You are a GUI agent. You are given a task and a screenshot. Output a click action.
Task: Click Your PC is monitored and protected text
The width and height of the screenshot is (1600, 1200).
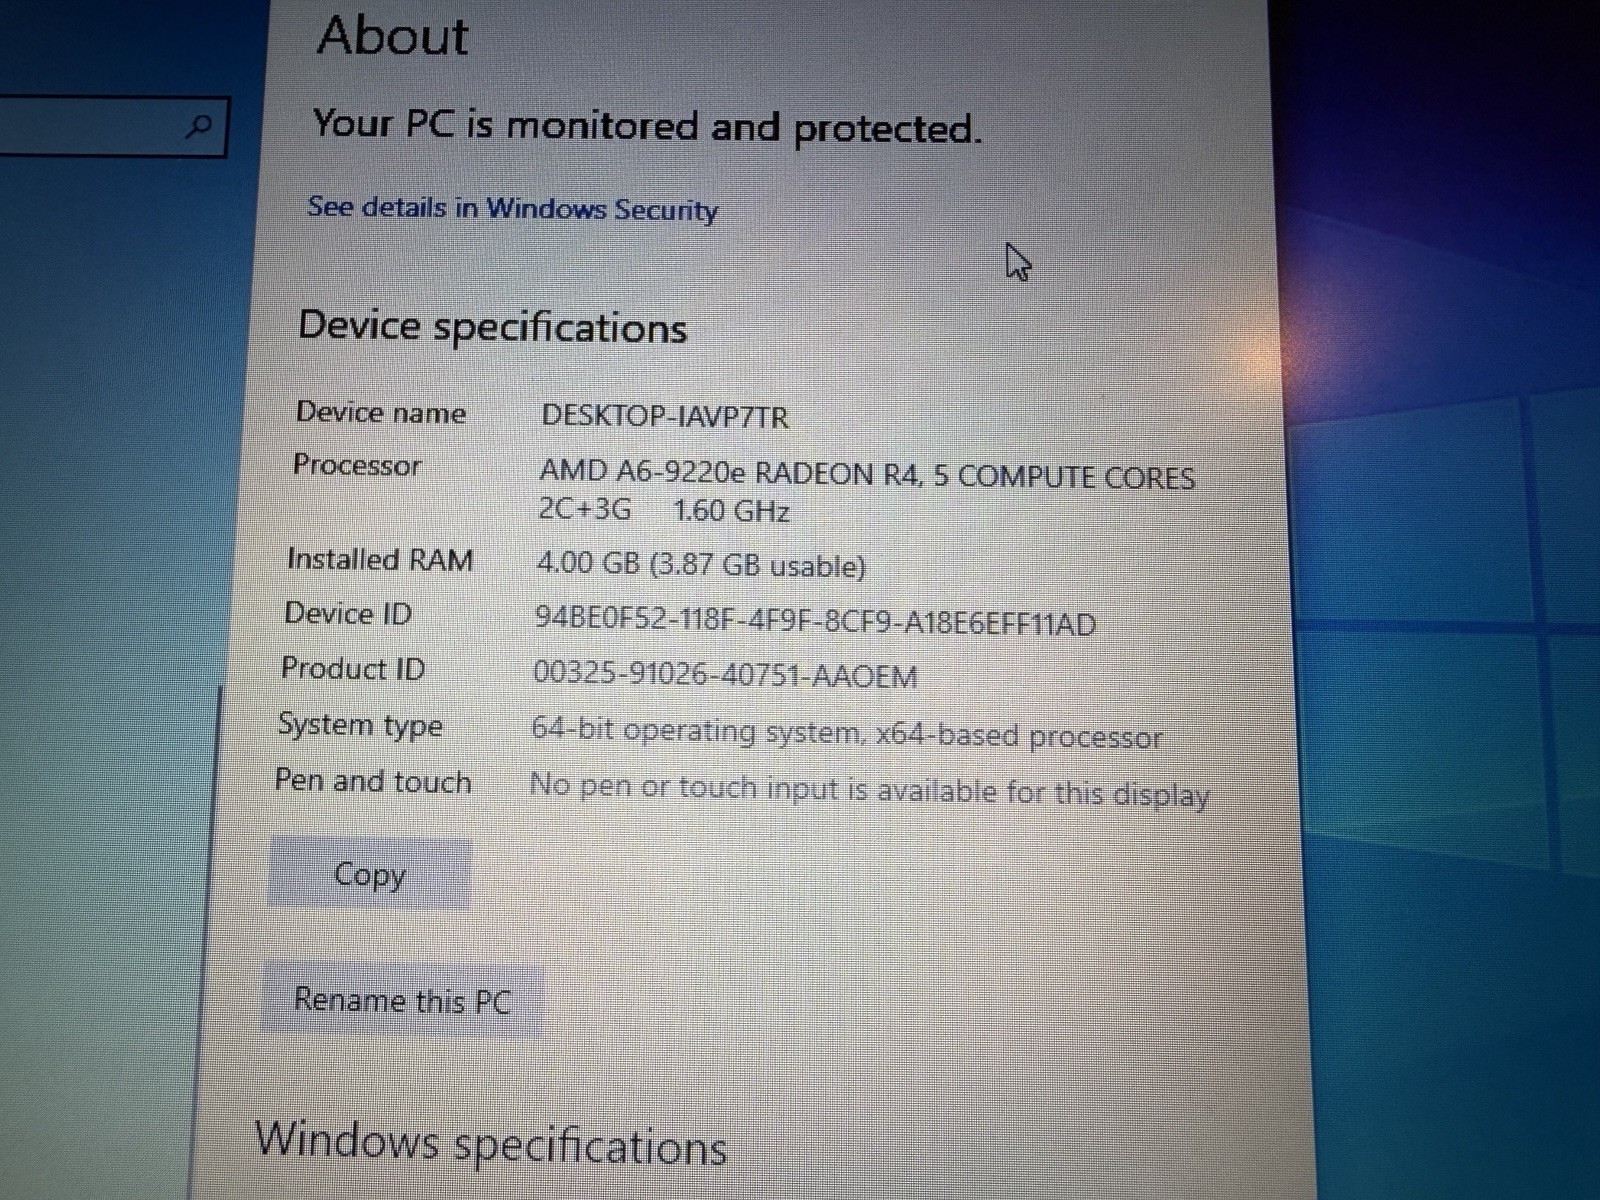pyautogui.click(x=647, y=126)
